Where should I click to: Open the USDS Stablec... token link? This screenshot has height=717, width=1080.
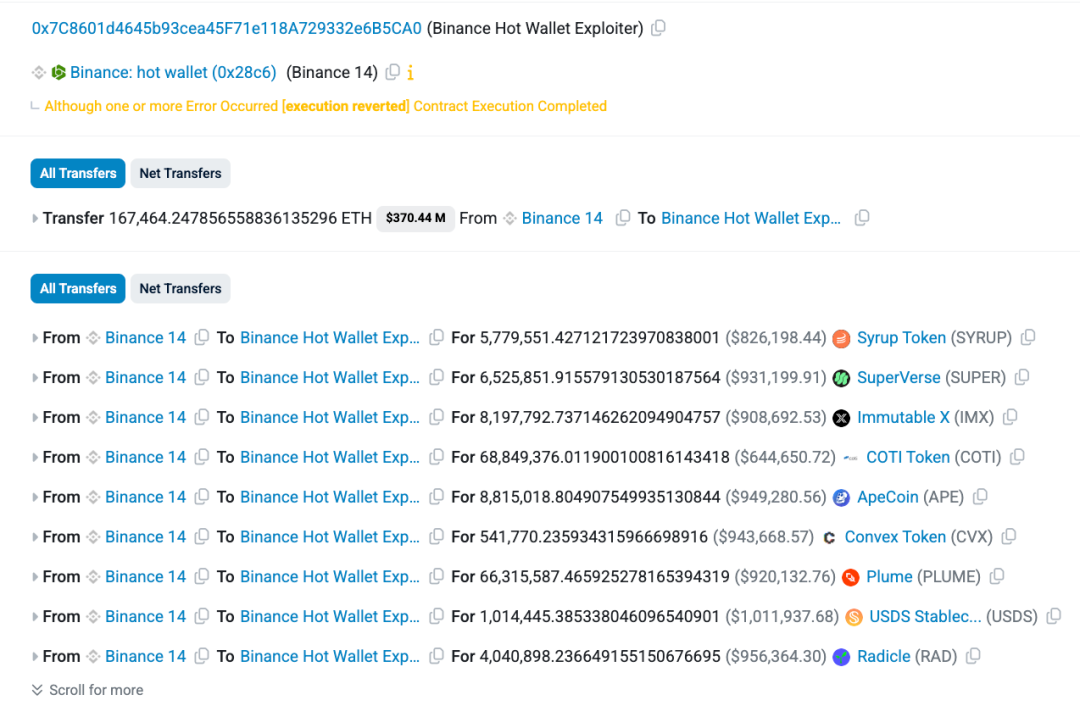[x=925, y=616]
